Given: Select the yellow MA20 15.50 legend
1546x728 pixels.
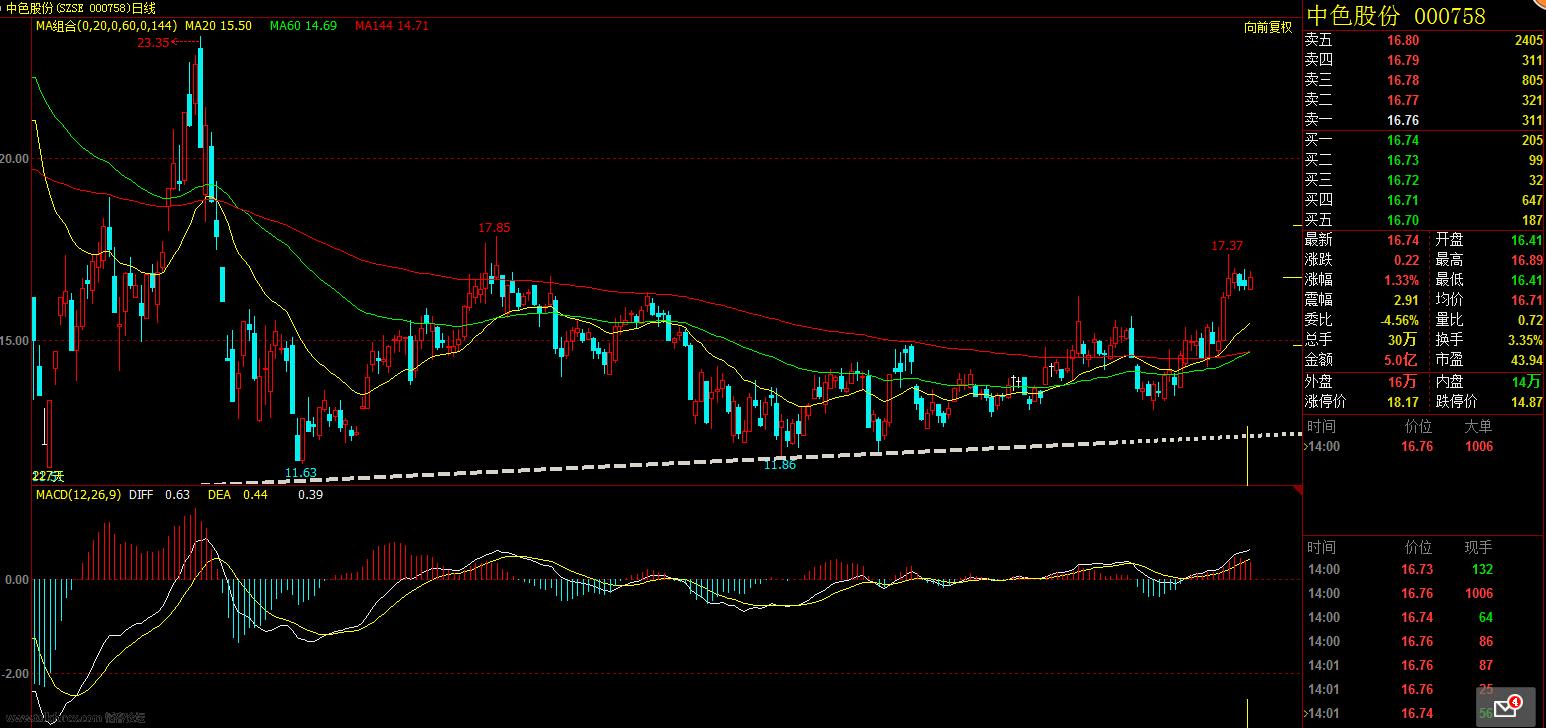Looking at the screenshot, I should coord(218,25).
